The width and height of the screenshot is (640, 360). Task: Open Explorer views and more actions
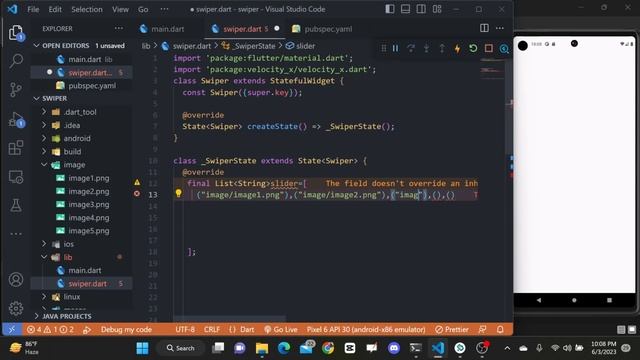119,28
